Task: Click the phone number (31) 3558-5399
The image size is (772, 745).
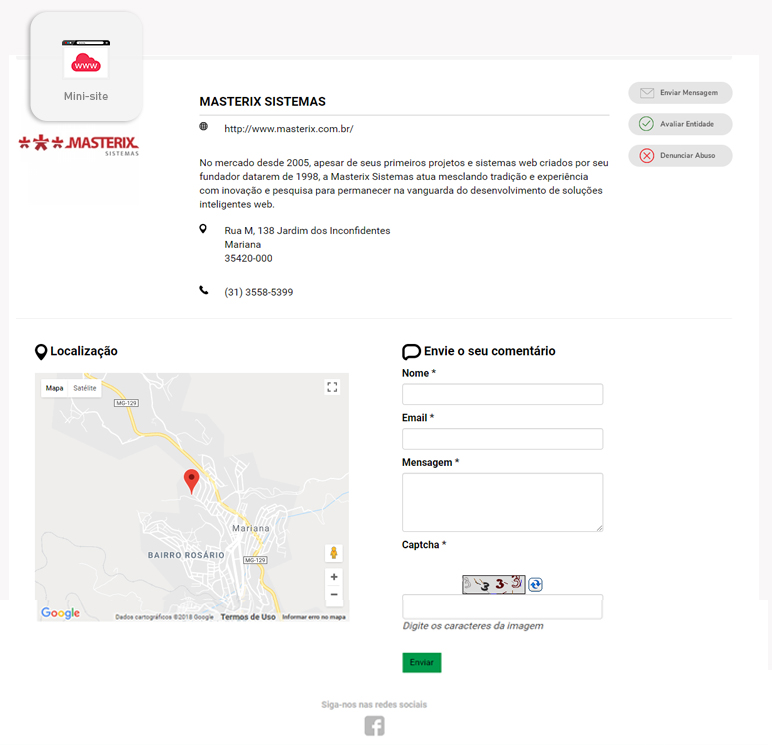Action: (258, 292)
